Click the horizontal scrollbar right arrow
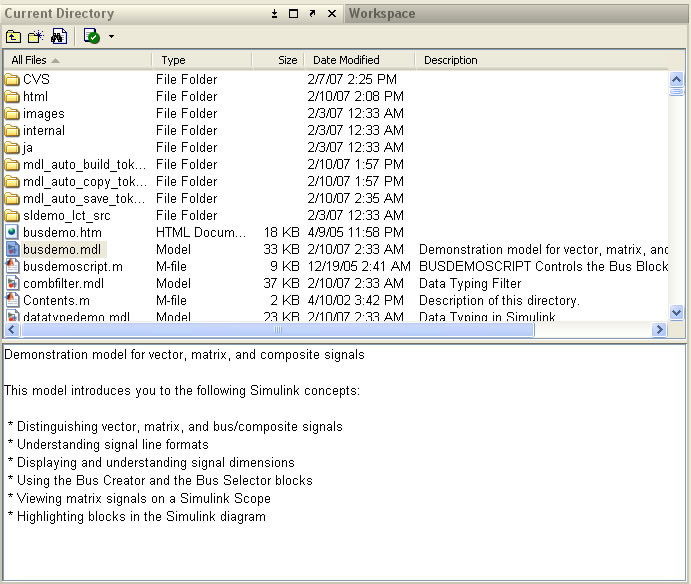The height and width of the screenshot is (584, 691). coord(659,329)
